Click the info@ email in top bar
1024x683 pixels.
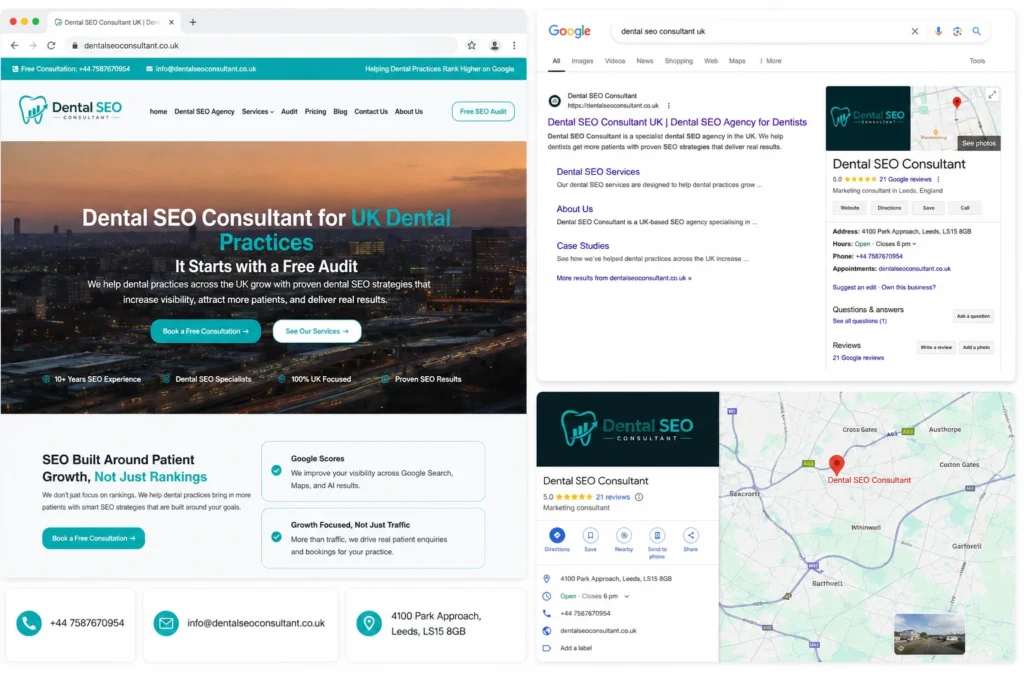[206, 69]
